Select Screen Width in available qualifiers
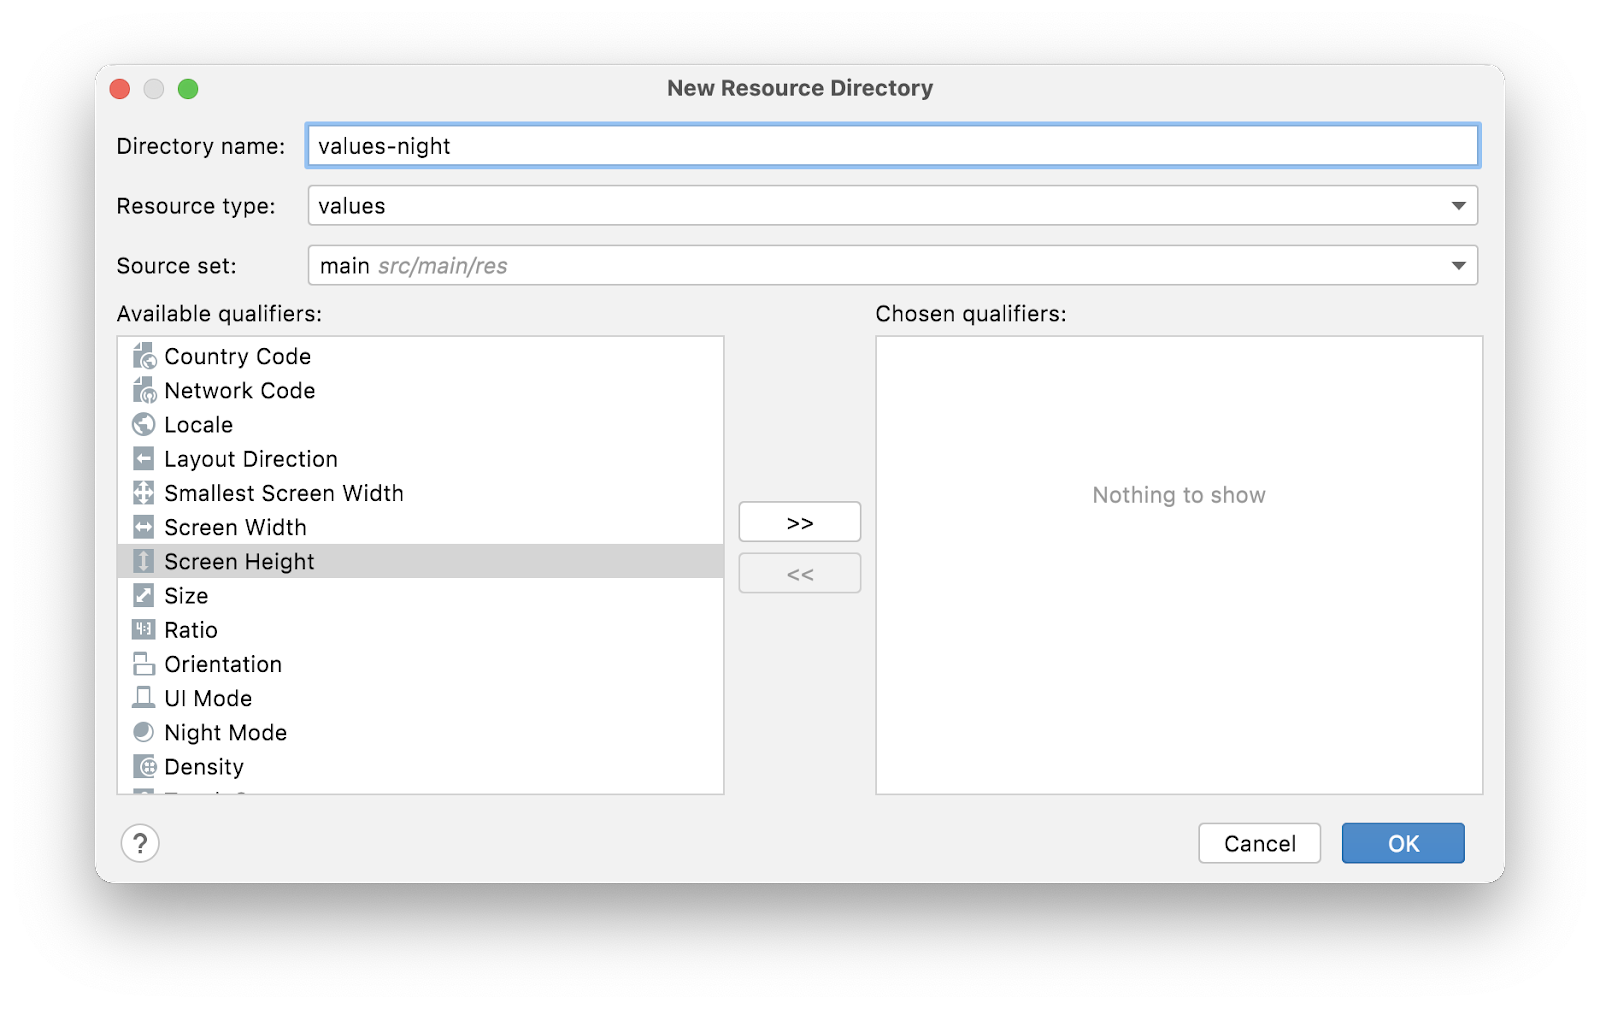Viewport: 1600px width, 1009px height. click(x=235, y=527)
